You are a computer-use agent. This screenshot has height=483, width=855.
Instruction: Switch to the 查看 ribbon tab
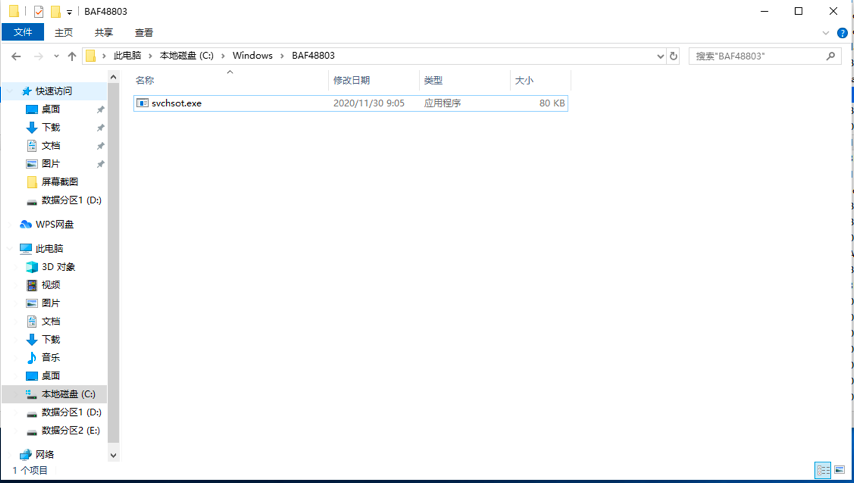[x=144, y=33]
